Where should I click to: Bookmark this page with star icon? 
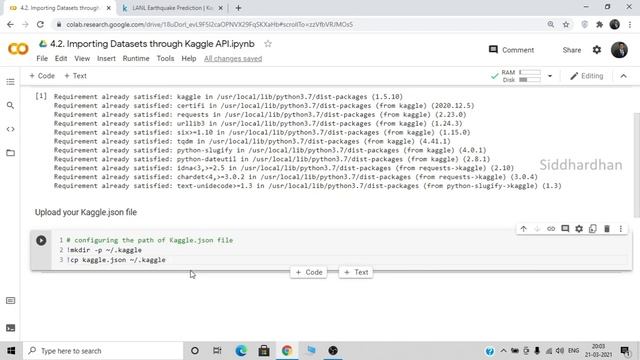[566, 24]
